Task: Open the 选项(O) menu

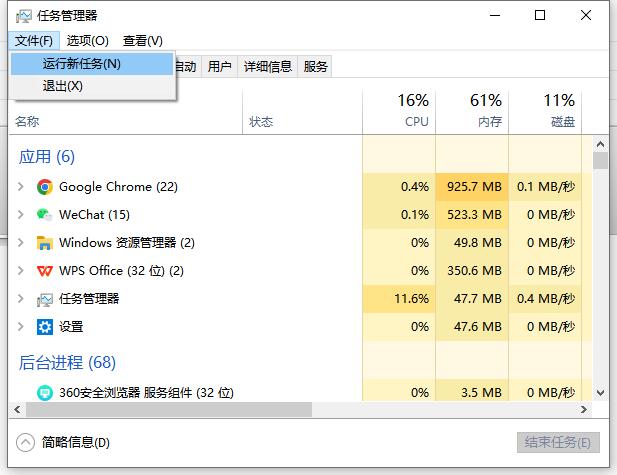Action: [88, 41]
